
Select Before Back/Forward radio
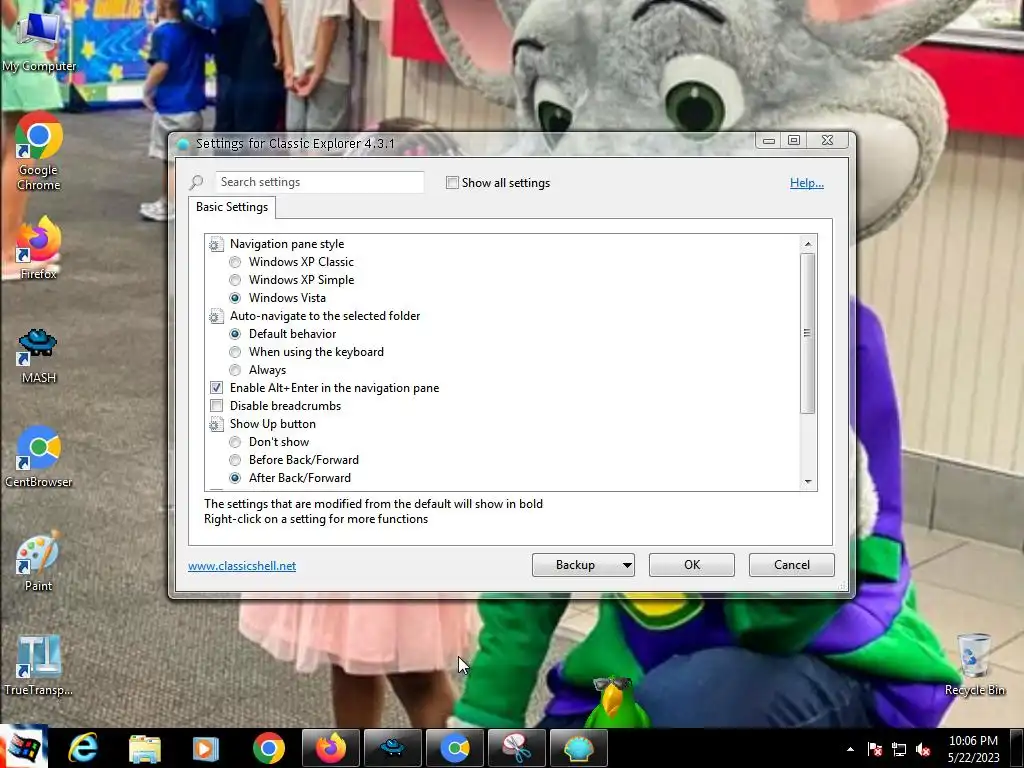point(235,460)
